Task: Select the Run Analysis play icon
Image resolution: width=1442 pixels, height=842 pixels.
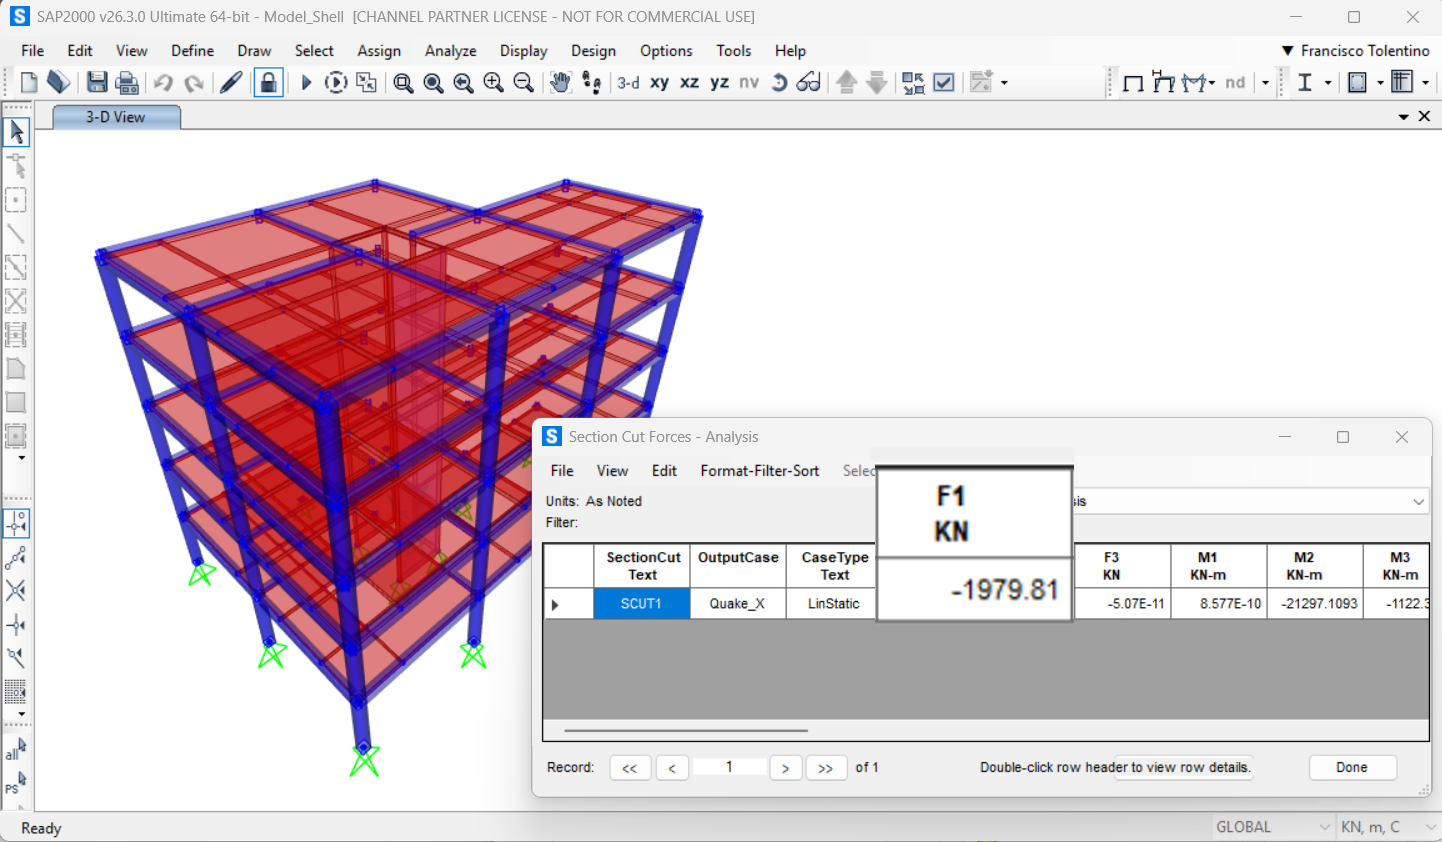Action: coord(306,82)
